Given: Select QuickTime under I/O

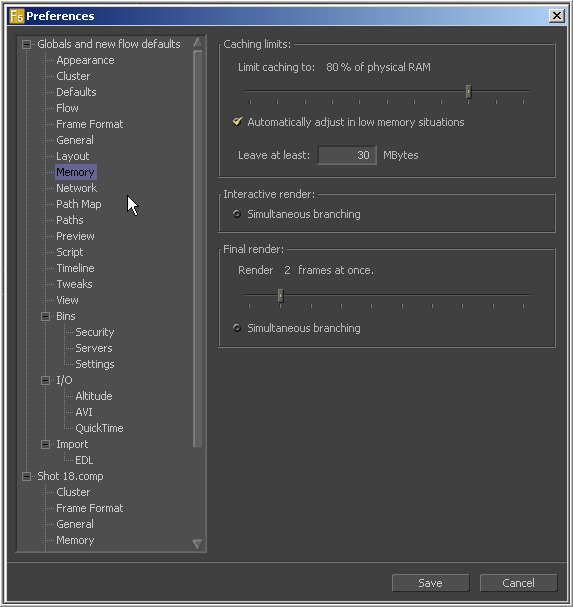Looking at the screenshot, I should click(99, 428).
